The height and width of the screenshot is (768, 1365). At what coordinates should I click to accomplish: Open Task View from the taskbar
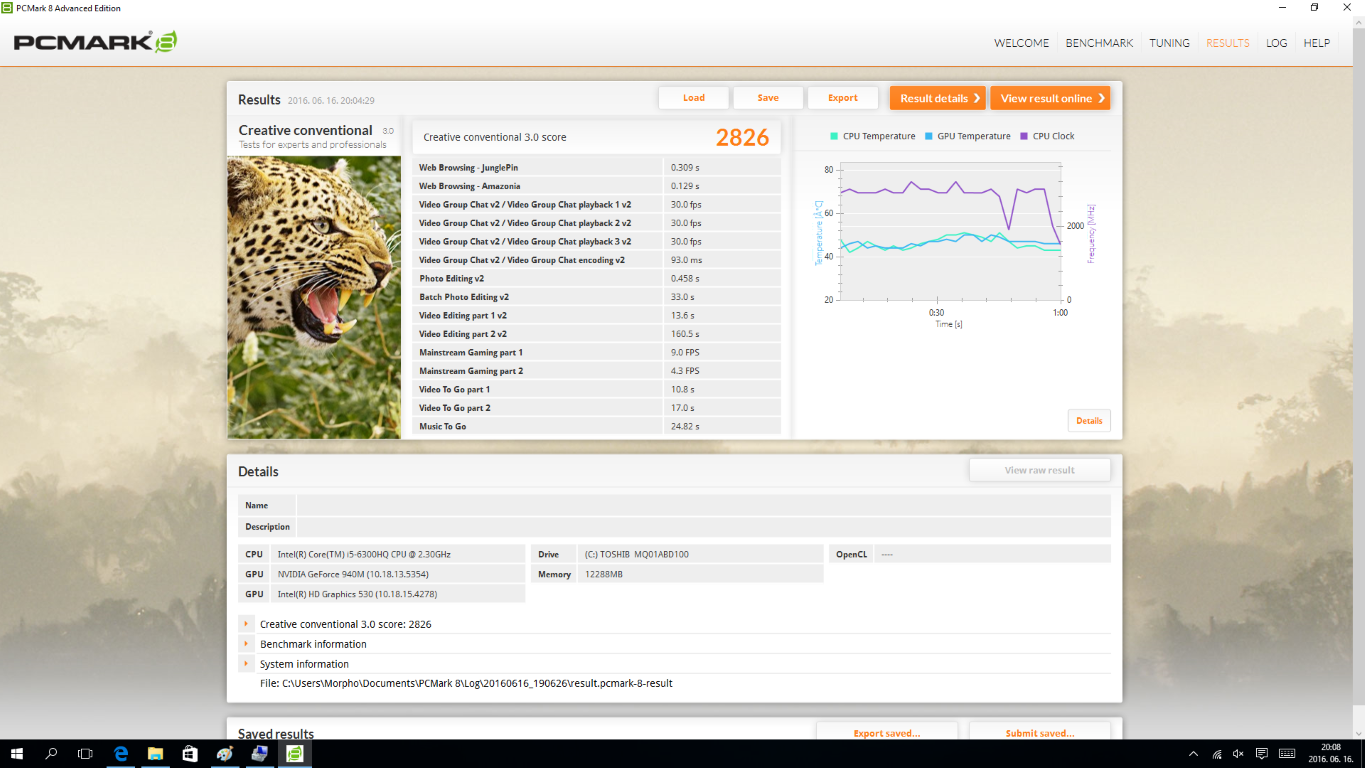pyautogui.click(x=86, y=753)
